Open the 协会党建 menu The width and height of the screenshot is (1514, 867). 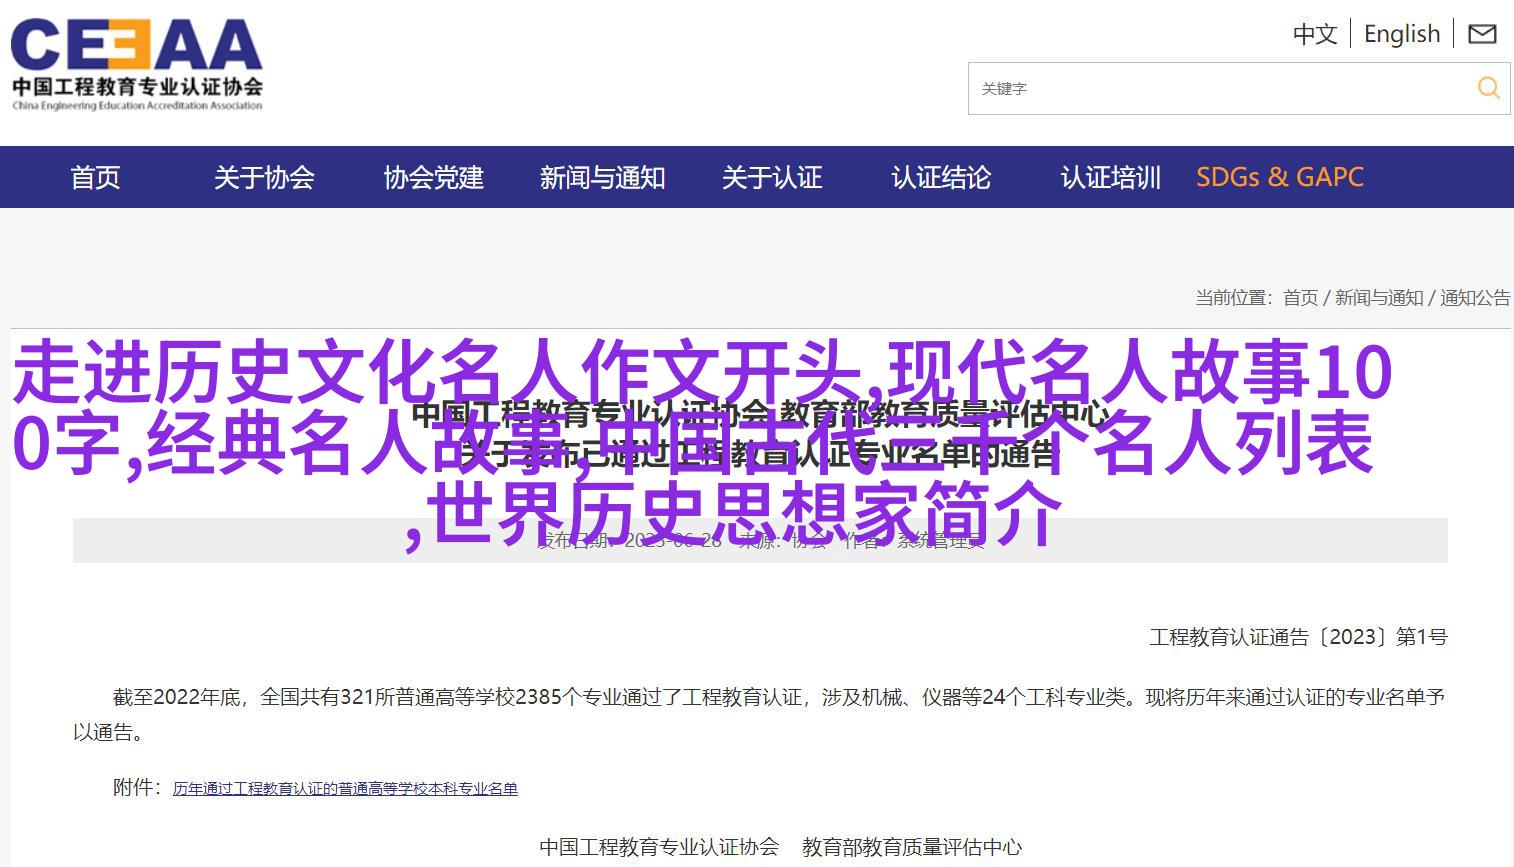click(433, 177)
